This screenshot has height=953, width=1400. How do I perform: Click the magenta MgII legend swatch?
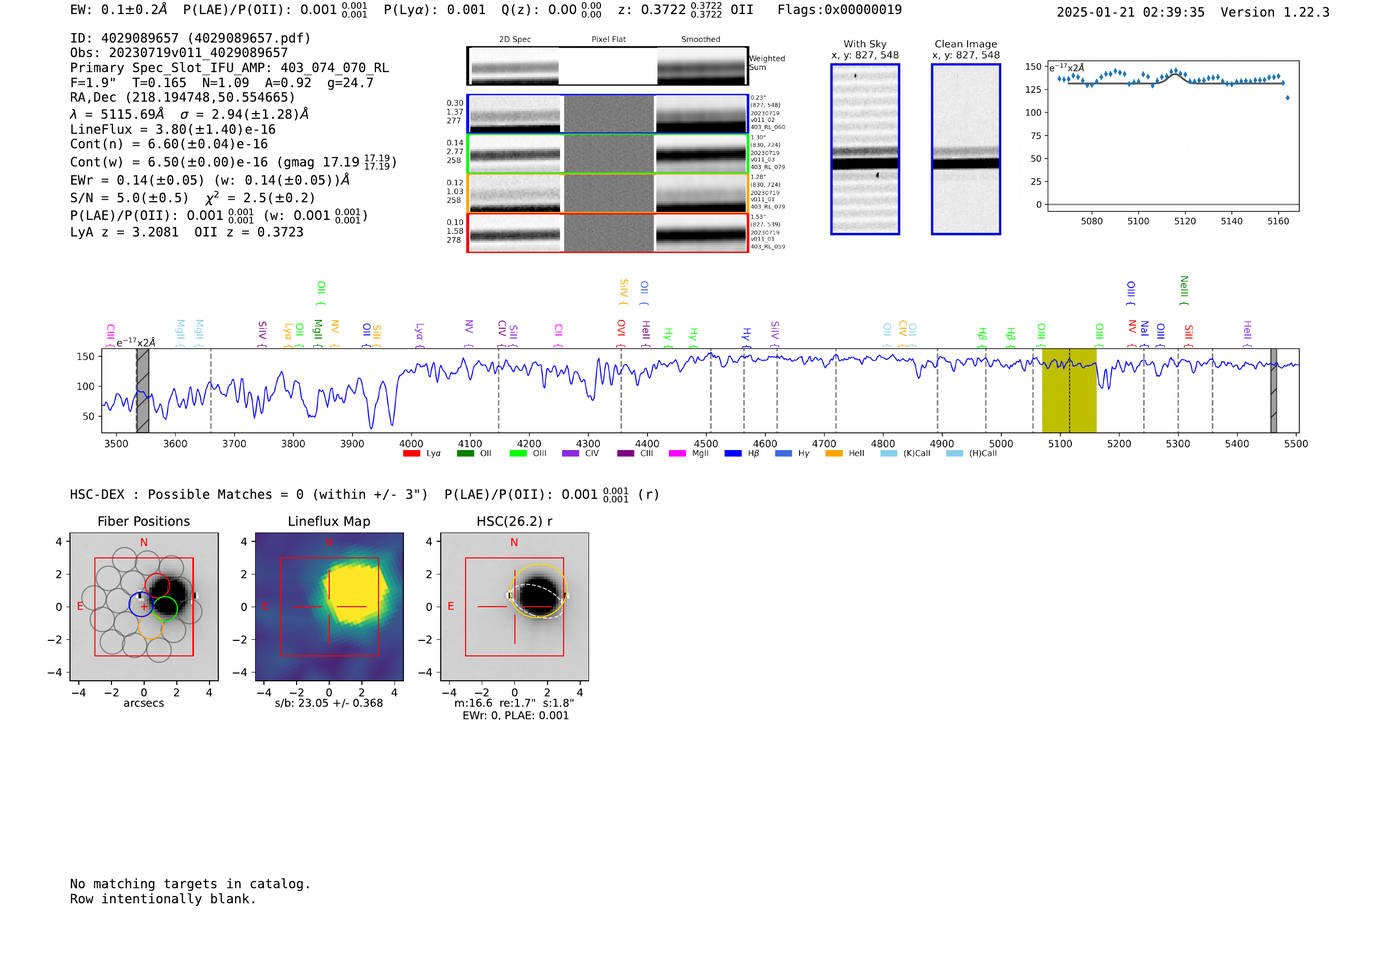(x=677, y=454)
